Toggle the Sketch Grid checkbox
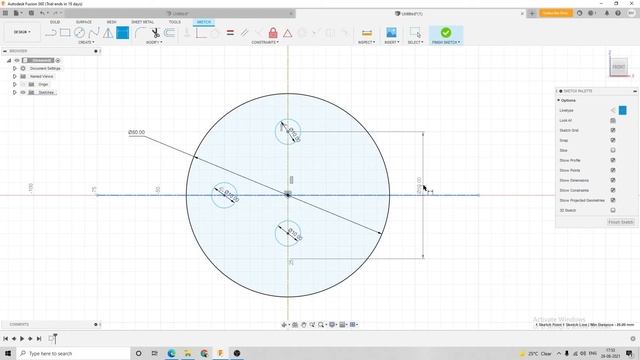The image size is (640, 360). [x=613, y=130]
